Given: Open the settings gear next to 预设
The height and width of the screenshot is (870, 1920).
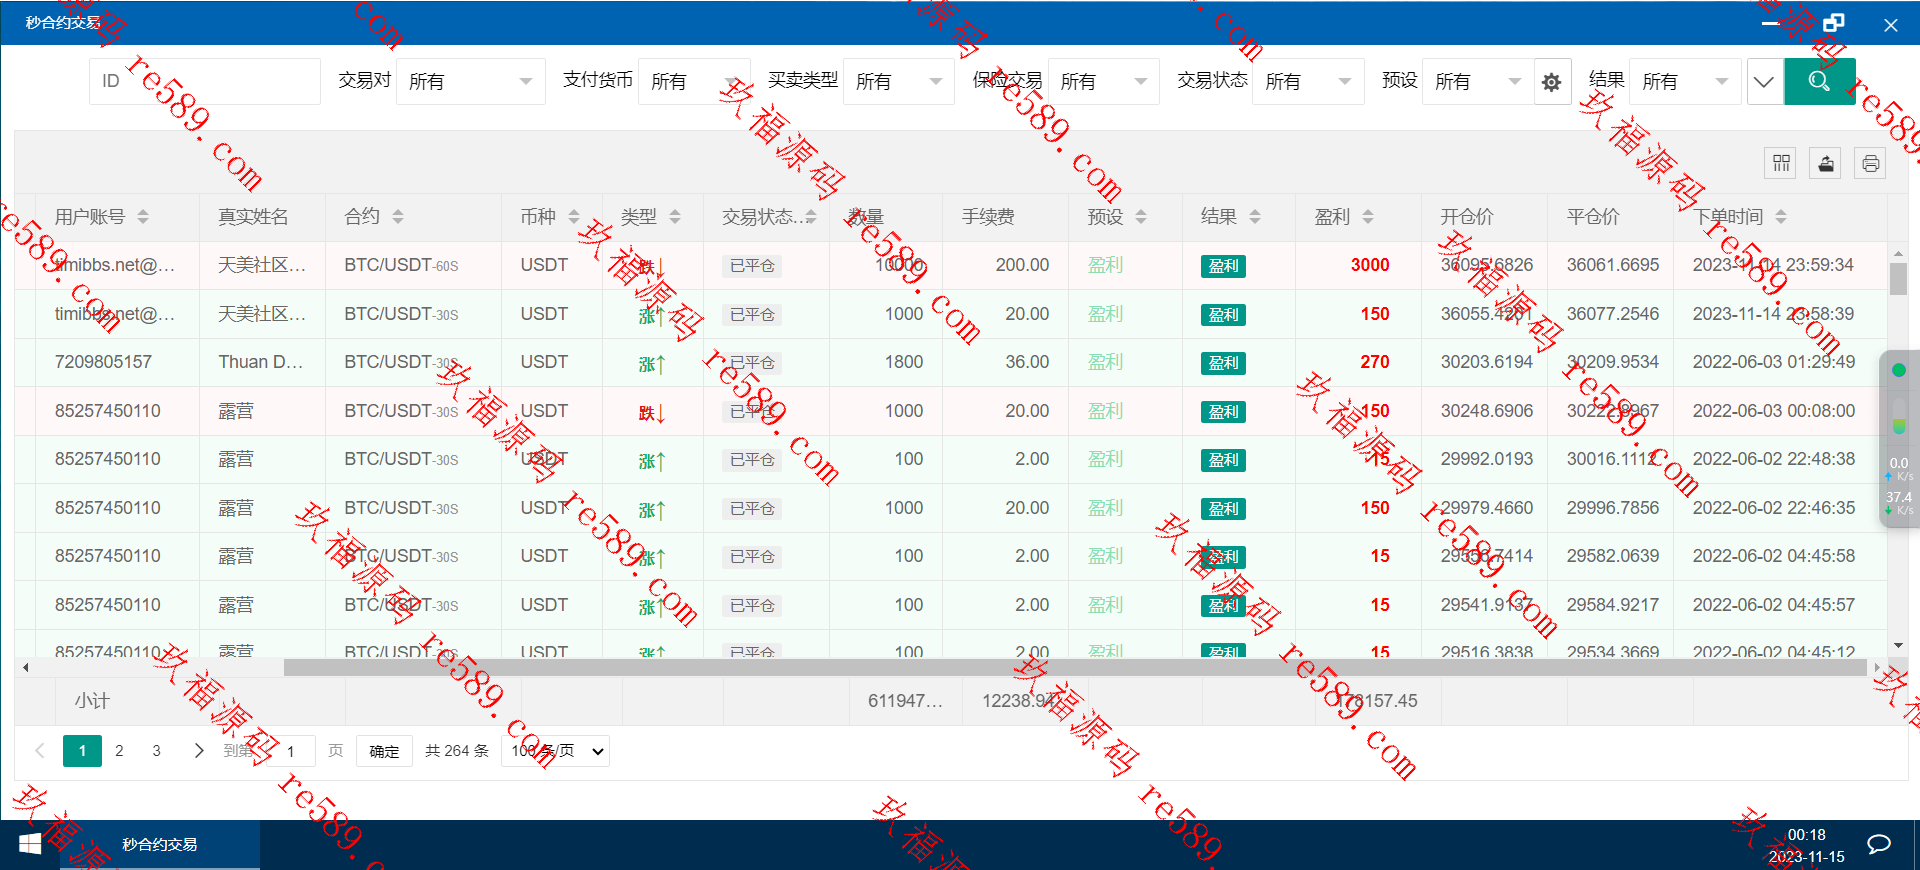Looking at the screenshot, I should 1551,82.
